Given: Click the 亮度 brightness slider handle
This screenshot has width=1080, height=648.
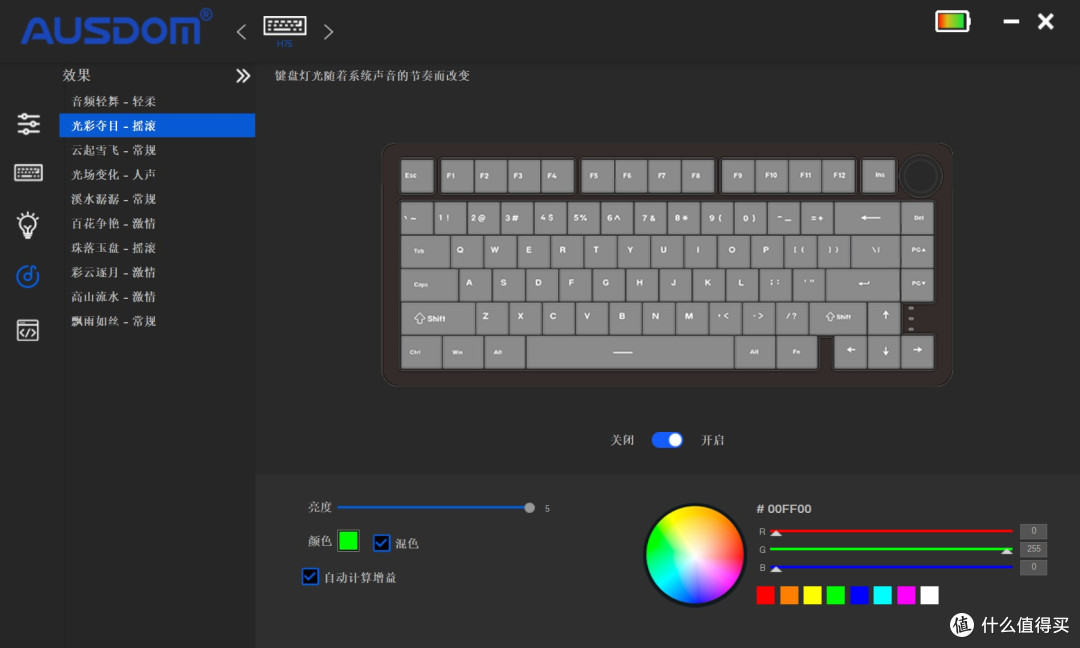Looking at the screenshot, I should [529, 508].
